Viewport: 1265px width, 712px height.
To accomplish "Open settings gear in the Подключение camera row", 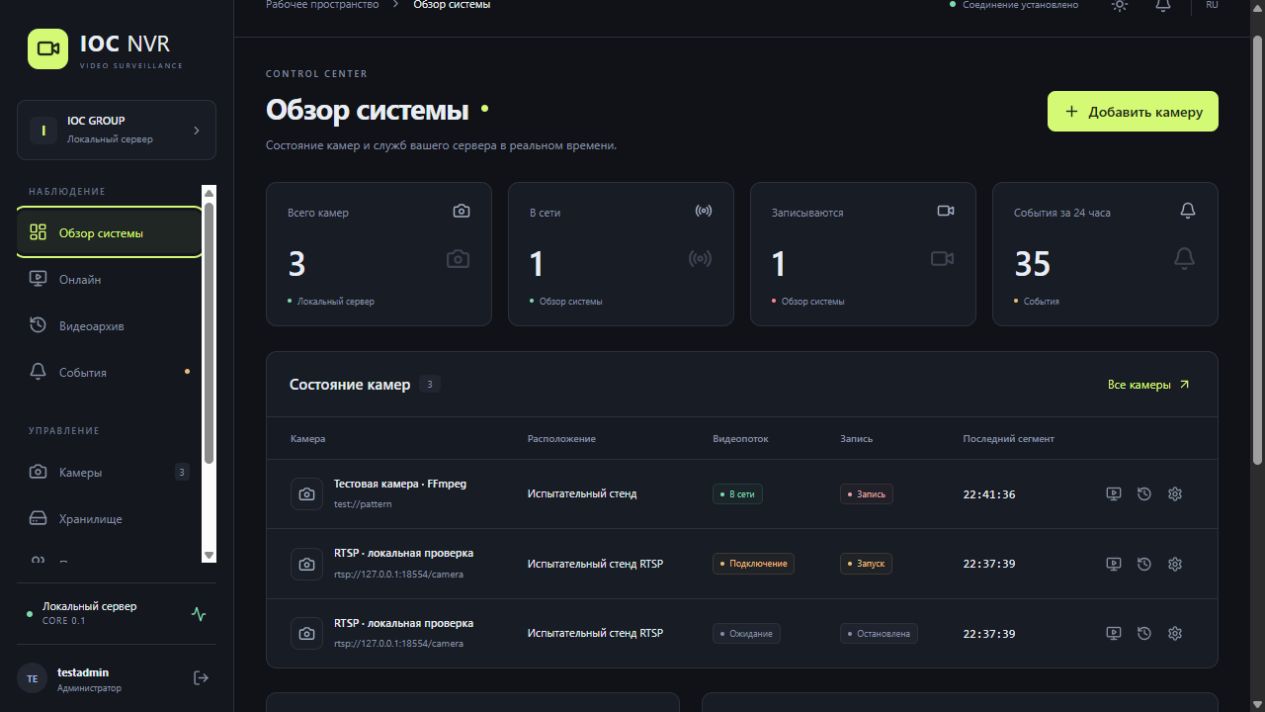I will (x=1176, y=564).
